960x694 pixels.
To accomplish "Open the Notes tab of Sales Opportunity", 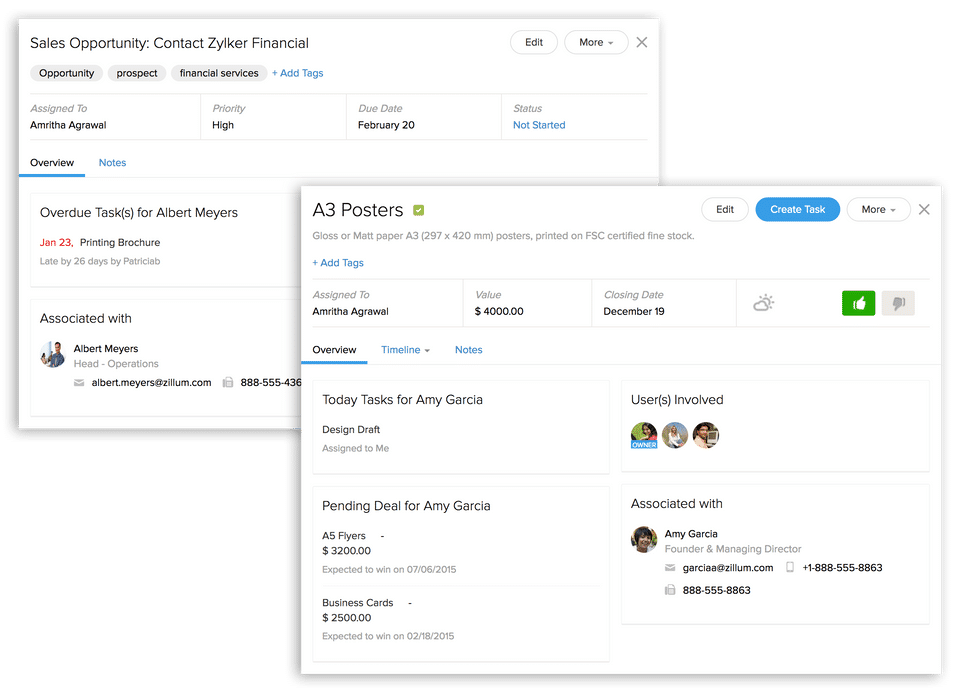I will pos(112,162).
